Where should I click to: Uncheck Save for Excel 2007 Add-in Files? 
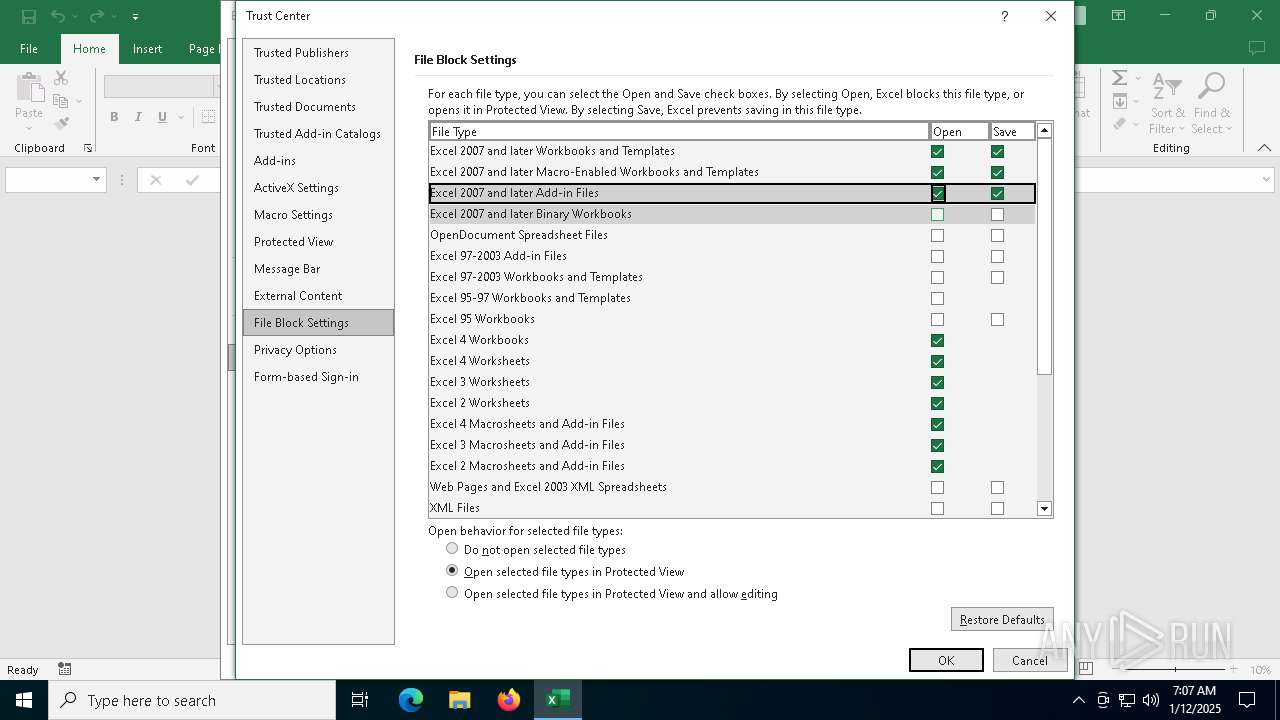tap(997, 194)
